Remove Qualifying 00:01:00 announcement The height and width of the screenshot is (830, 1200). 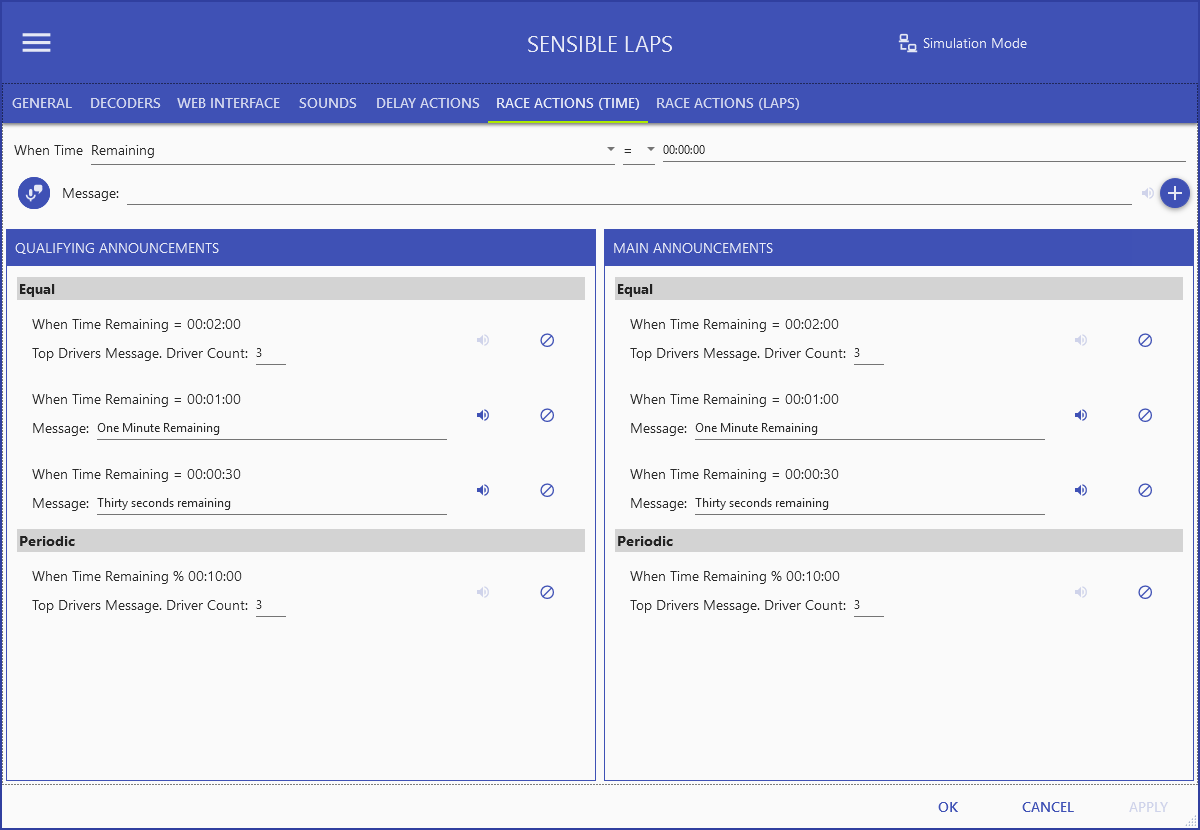coord(547,415)
